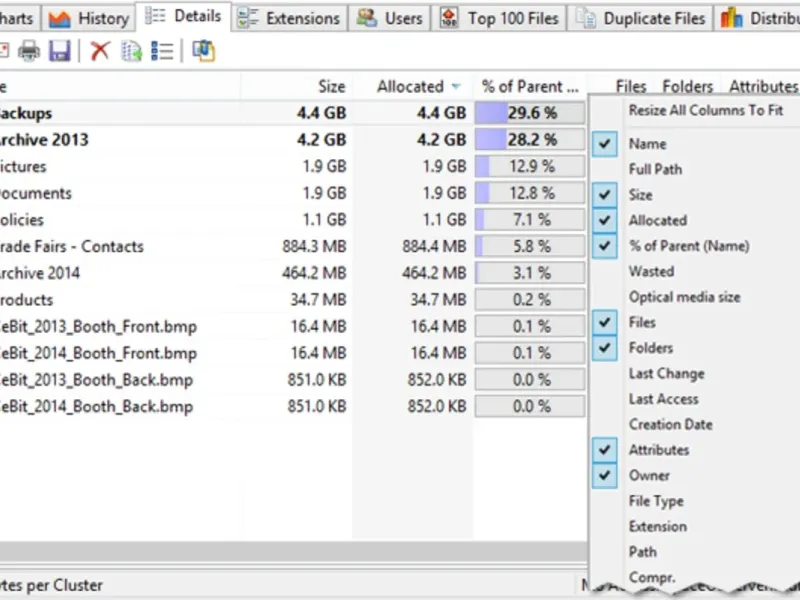Enable the Path column option
The height and width of the screenshot is (600, 800).
[x=643, y=552]
